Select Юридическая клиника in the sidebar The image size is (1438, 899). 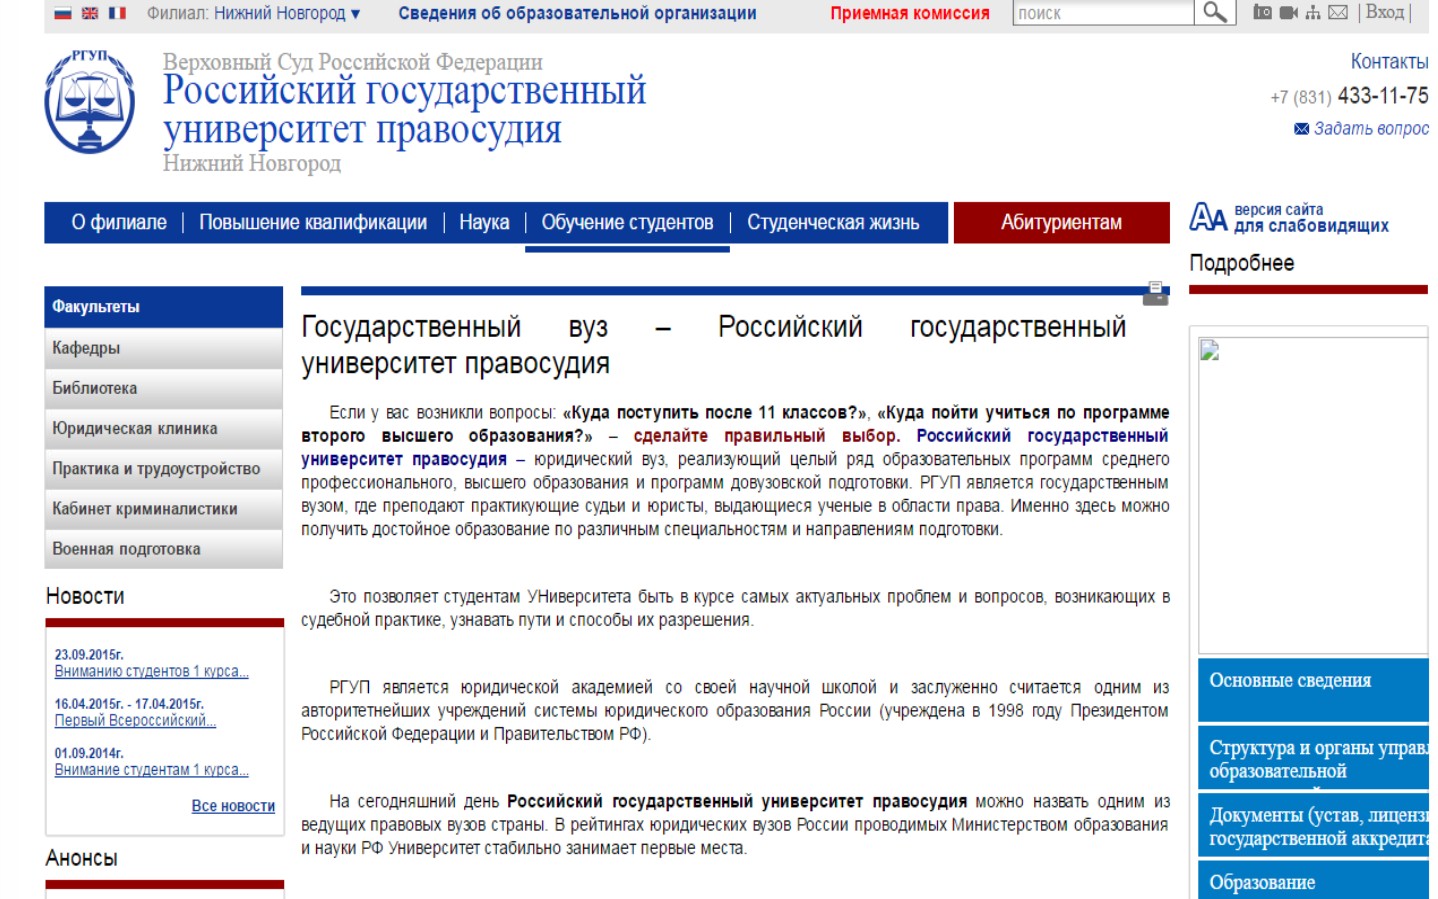(x=135, y=428)
